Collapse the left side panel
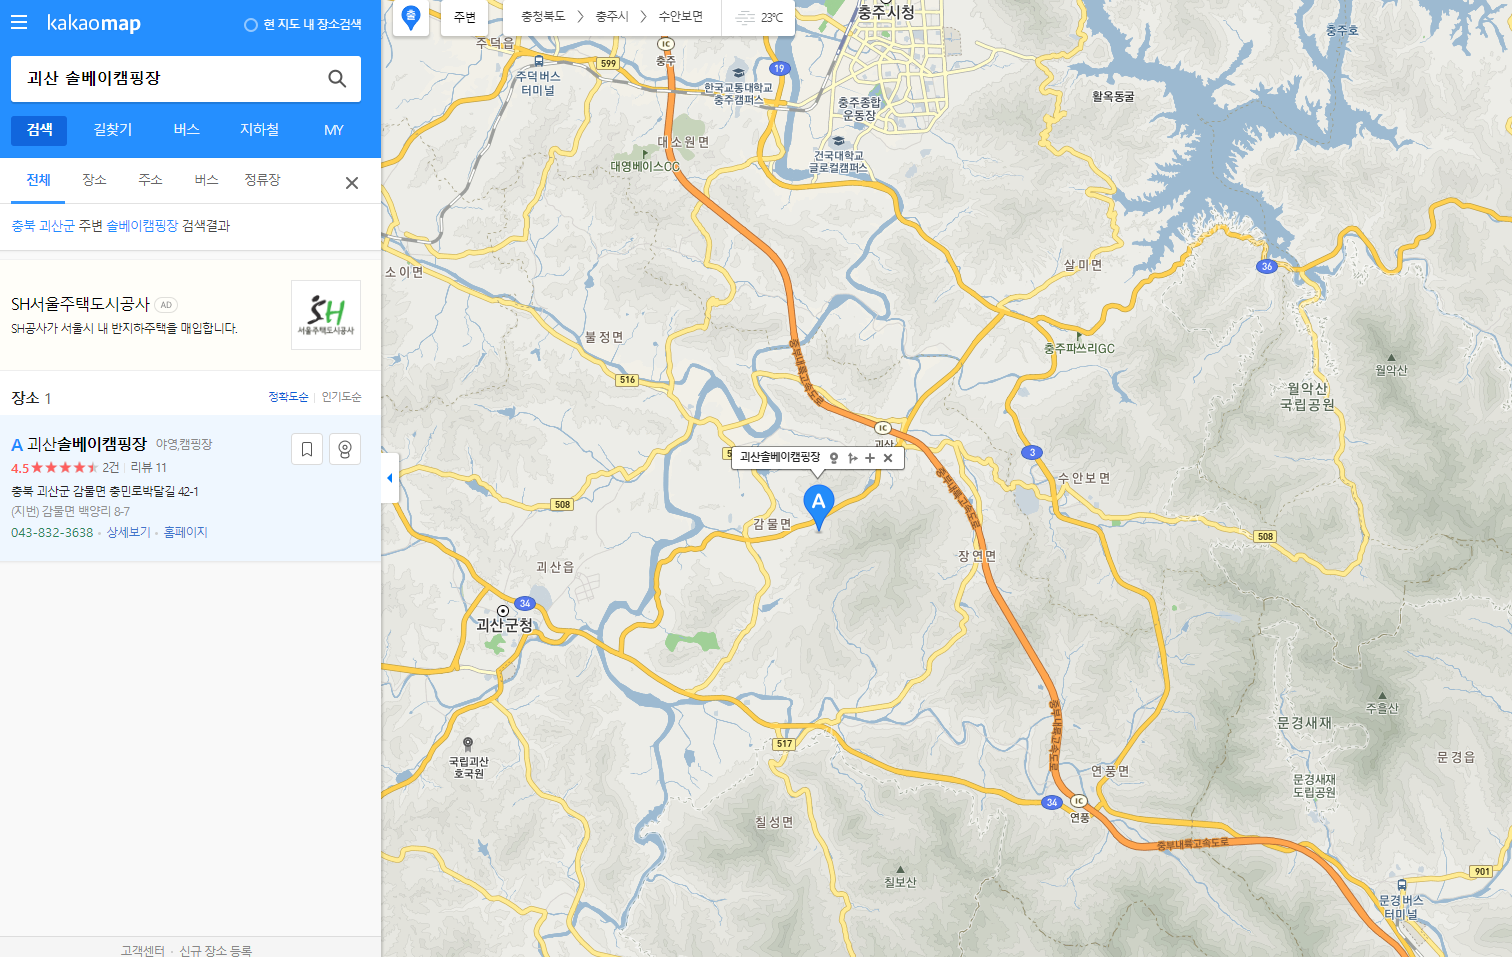The width and height of the screenshot is (1512, 957). coord(389,478)
